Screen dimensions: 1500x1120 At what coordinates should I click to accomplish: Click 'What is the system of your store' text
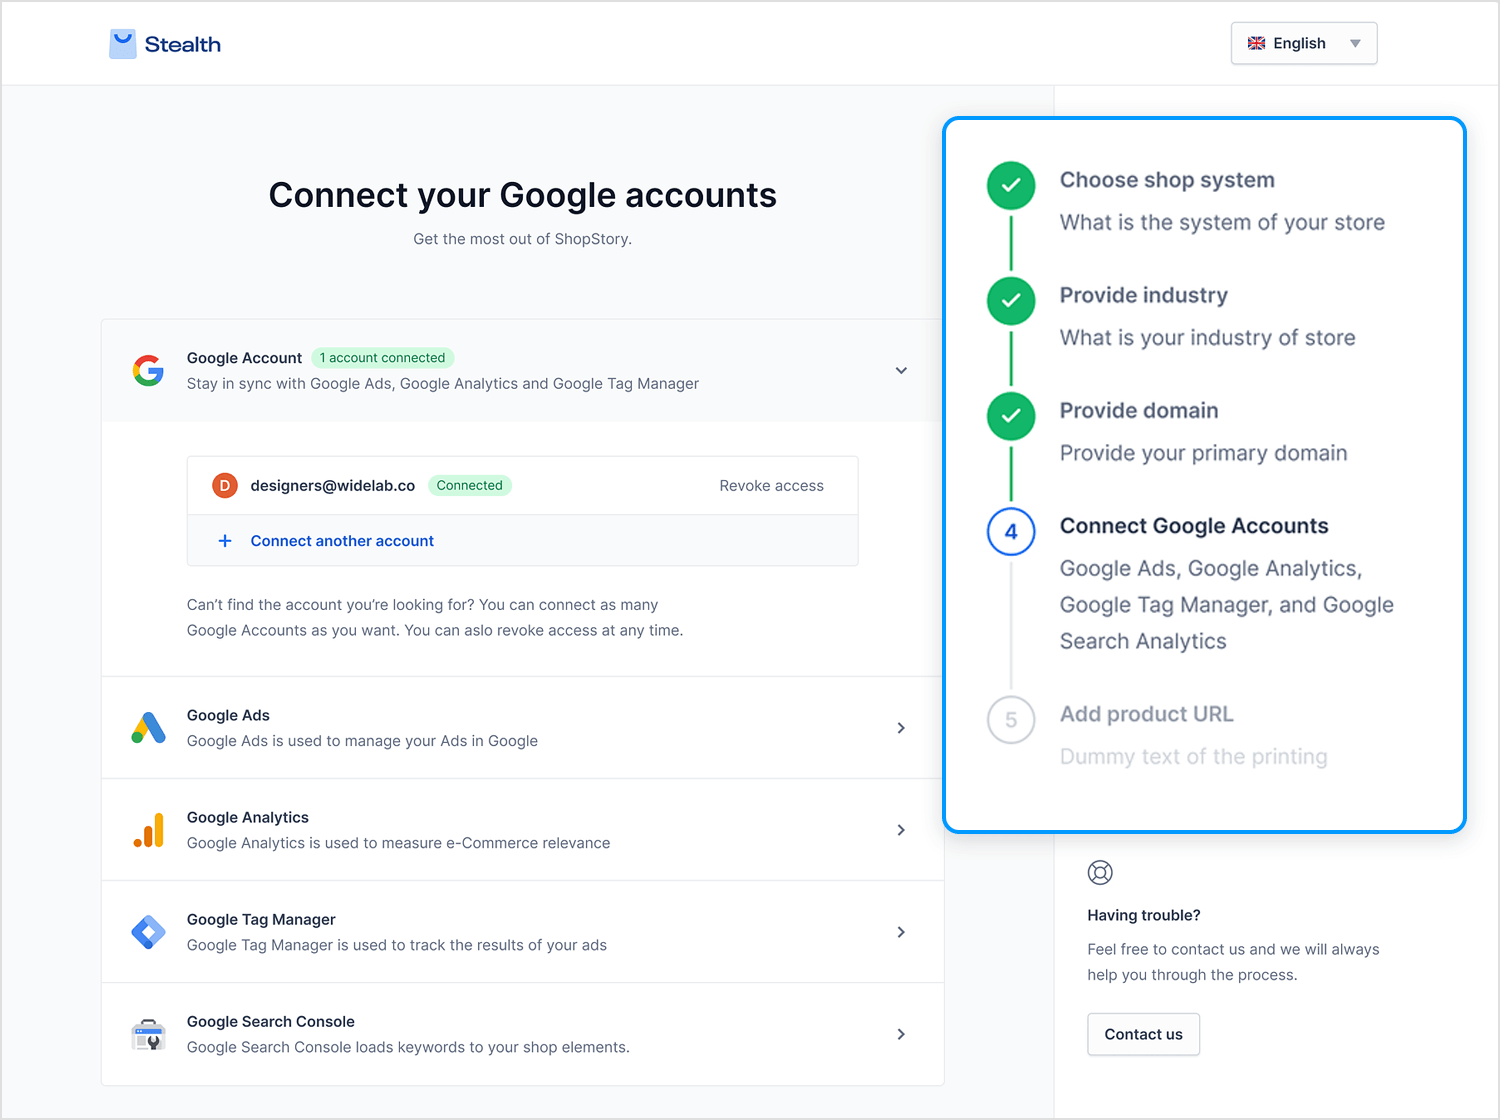pos(1222,222)
